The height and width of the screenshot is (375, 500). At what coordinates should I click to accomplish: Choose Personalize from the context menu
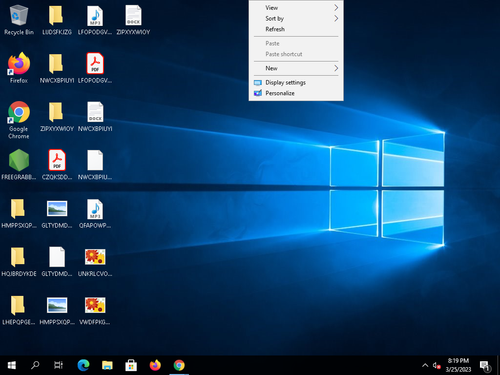point(296,93)
